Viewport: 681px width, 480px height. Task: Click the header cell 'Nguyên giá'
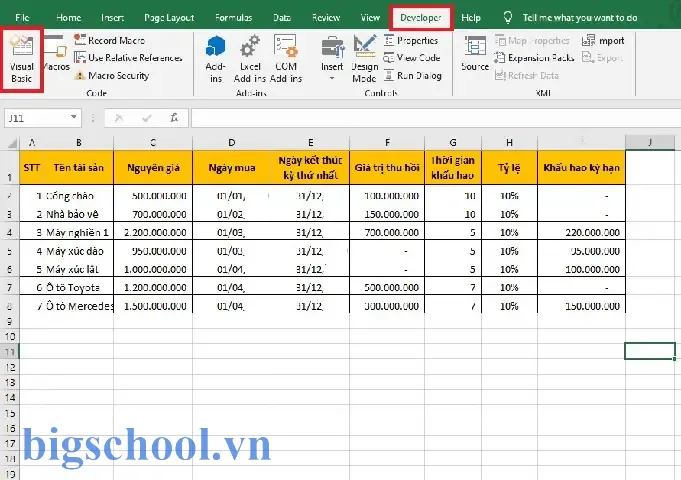pos(153,168)
